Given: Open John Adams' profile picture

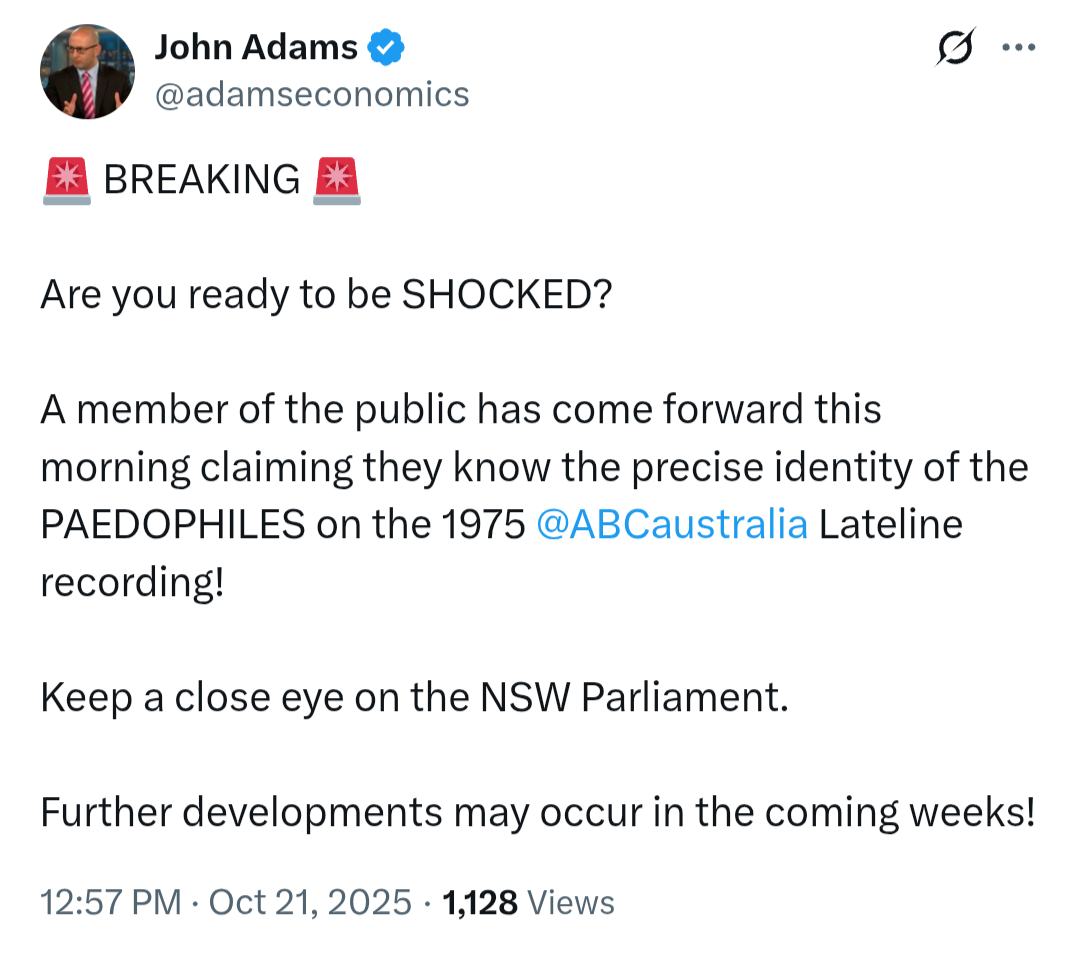Looking at the screenshot, I should [87, 71].
